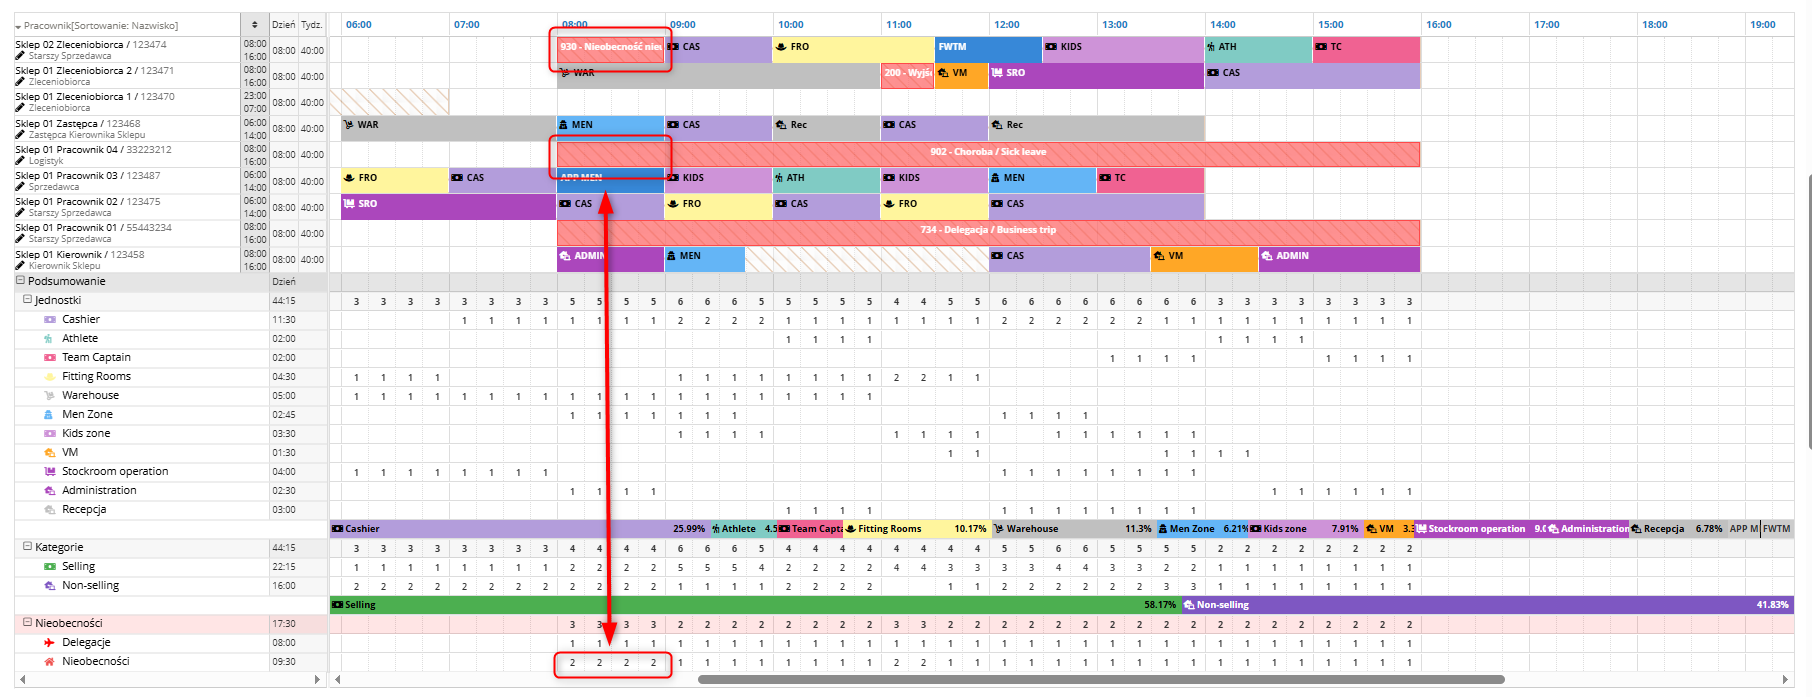Select the VM block in the Kierownik row
Viewport: 1812px width, 697px height.
point(1204,257)
